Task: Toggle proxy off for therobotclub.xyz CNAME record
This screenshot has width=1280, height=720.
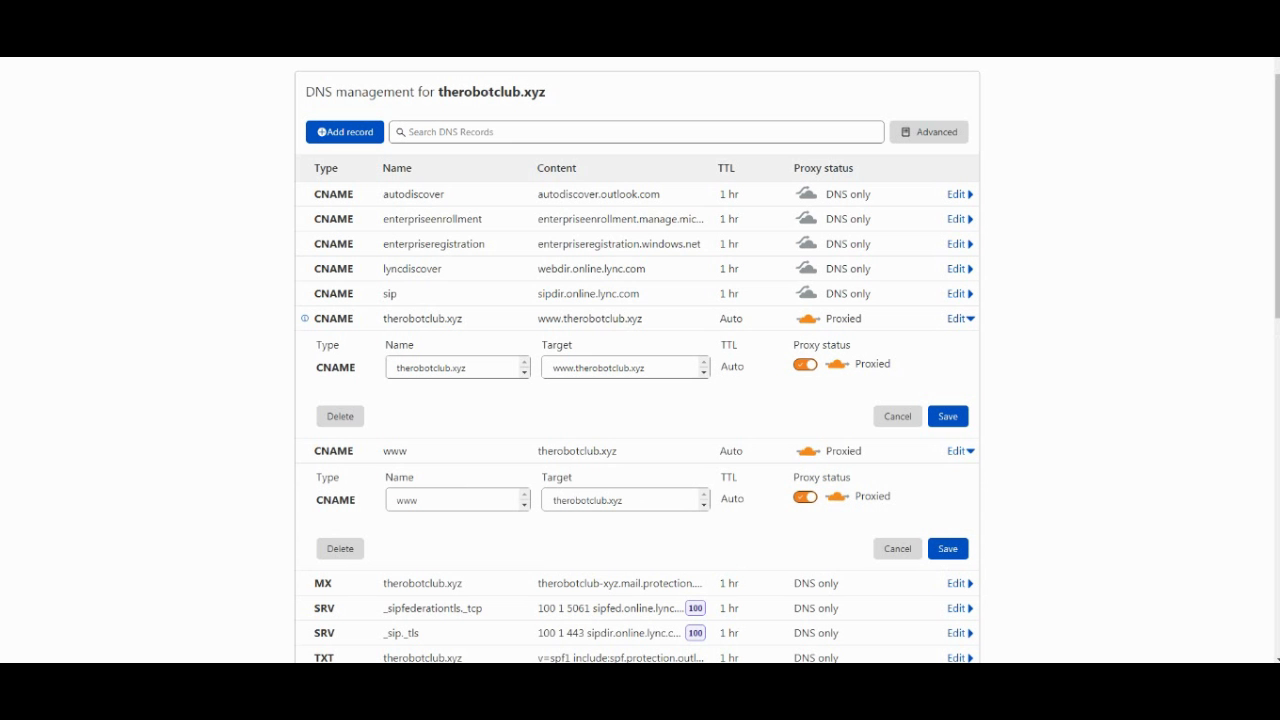Action: click(x=805, y=365)
